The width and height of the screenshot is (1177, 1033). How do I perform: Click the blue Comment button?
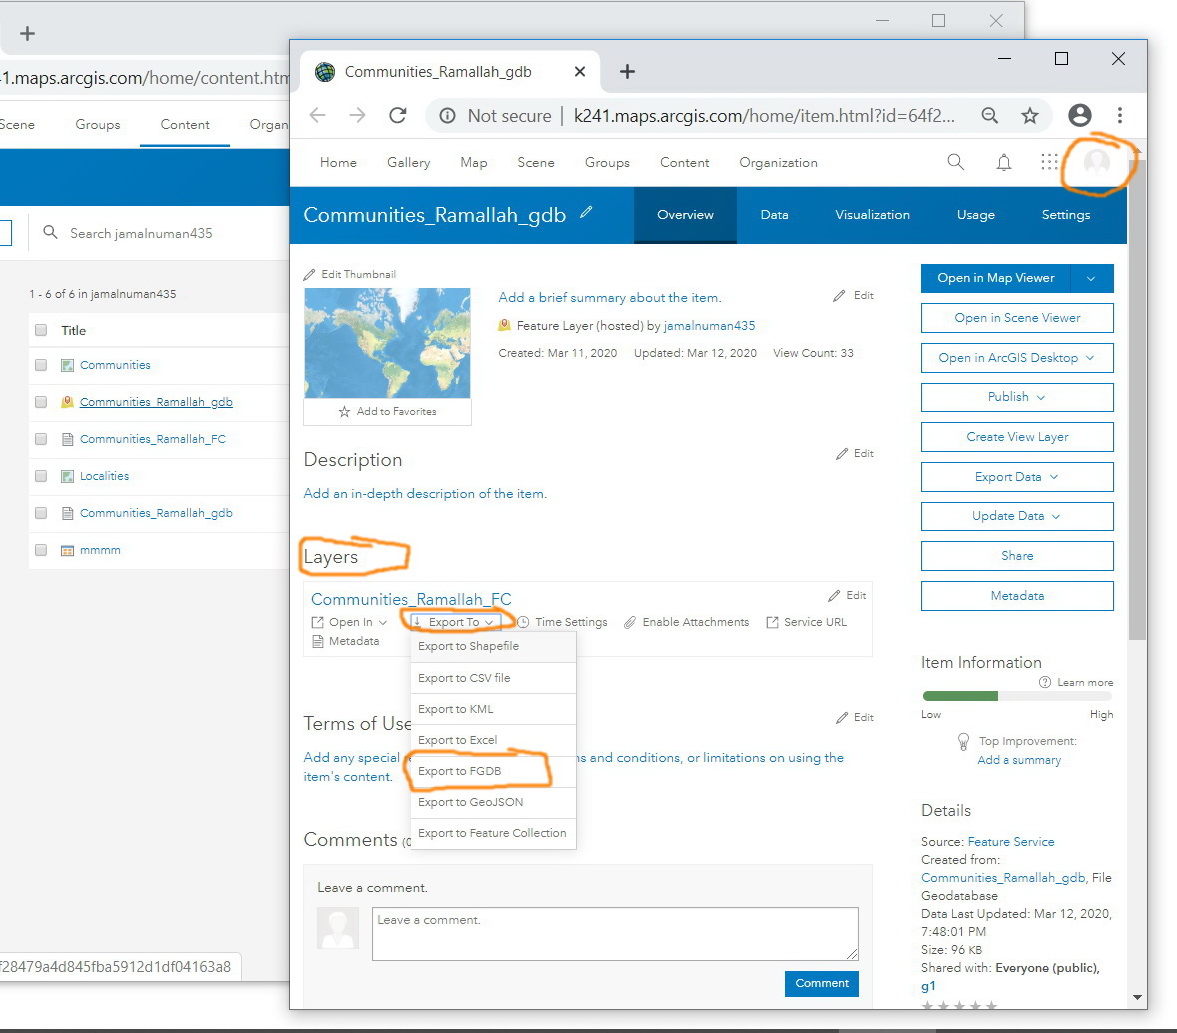click(822, 983)
